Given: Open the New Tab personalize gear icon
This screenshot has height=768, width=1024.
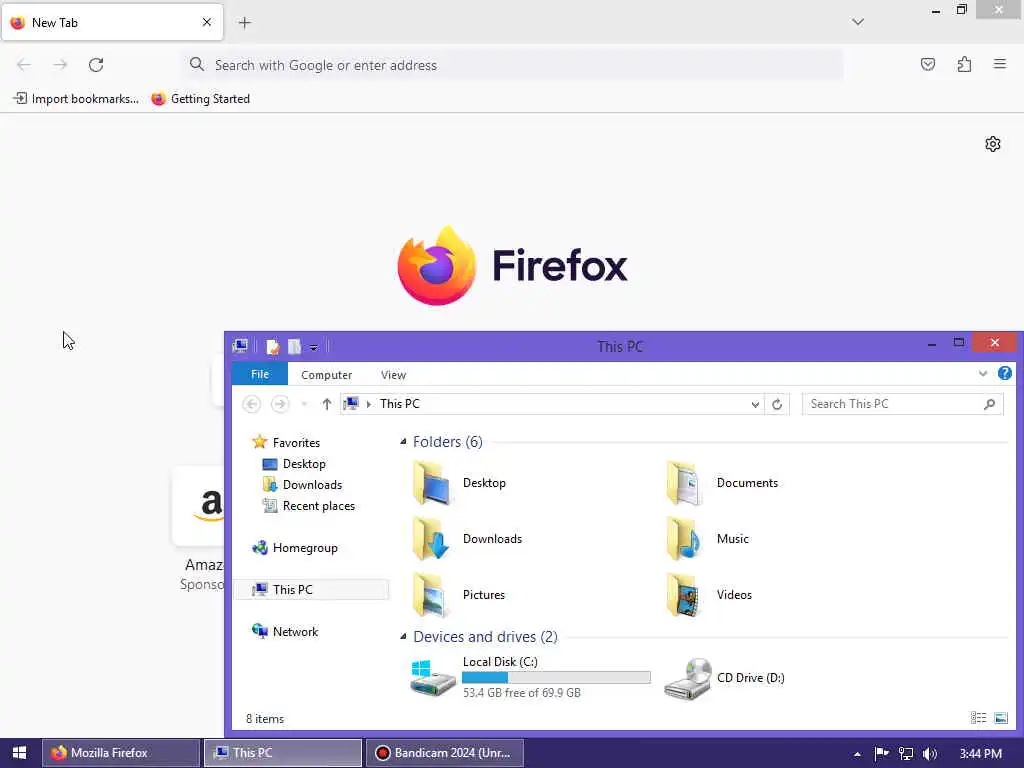Looking at the screenshot, I should pos(993,144).
